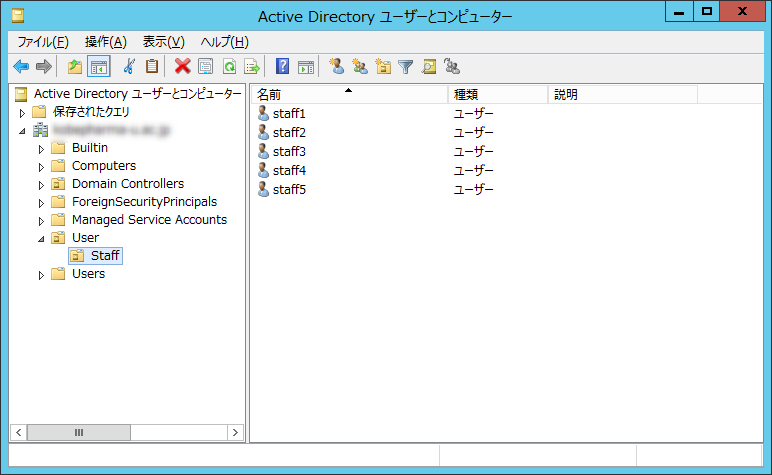Image resolution: width=772 pixels, height=475 pixels.
Task: Create a new group with toolbar icon
Action: pos(360,66)
